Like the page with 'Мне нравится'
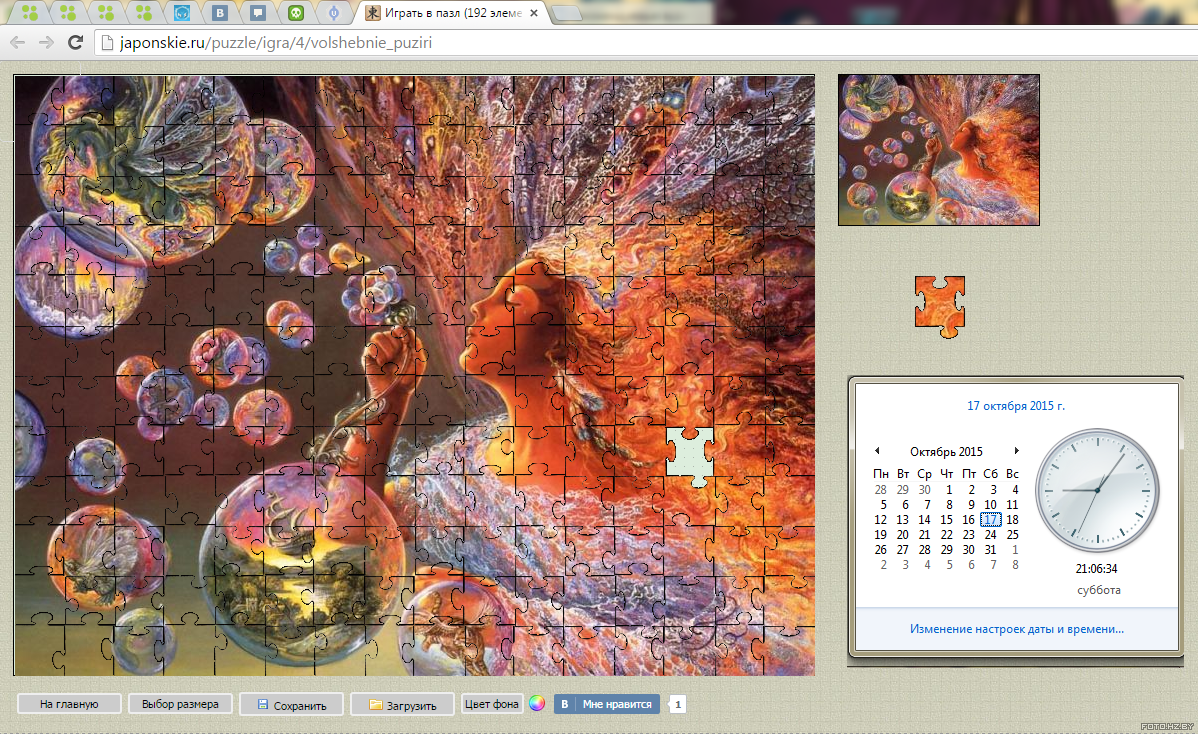The height and width of the screenshot is (734, 1198). tap(607, 704)
